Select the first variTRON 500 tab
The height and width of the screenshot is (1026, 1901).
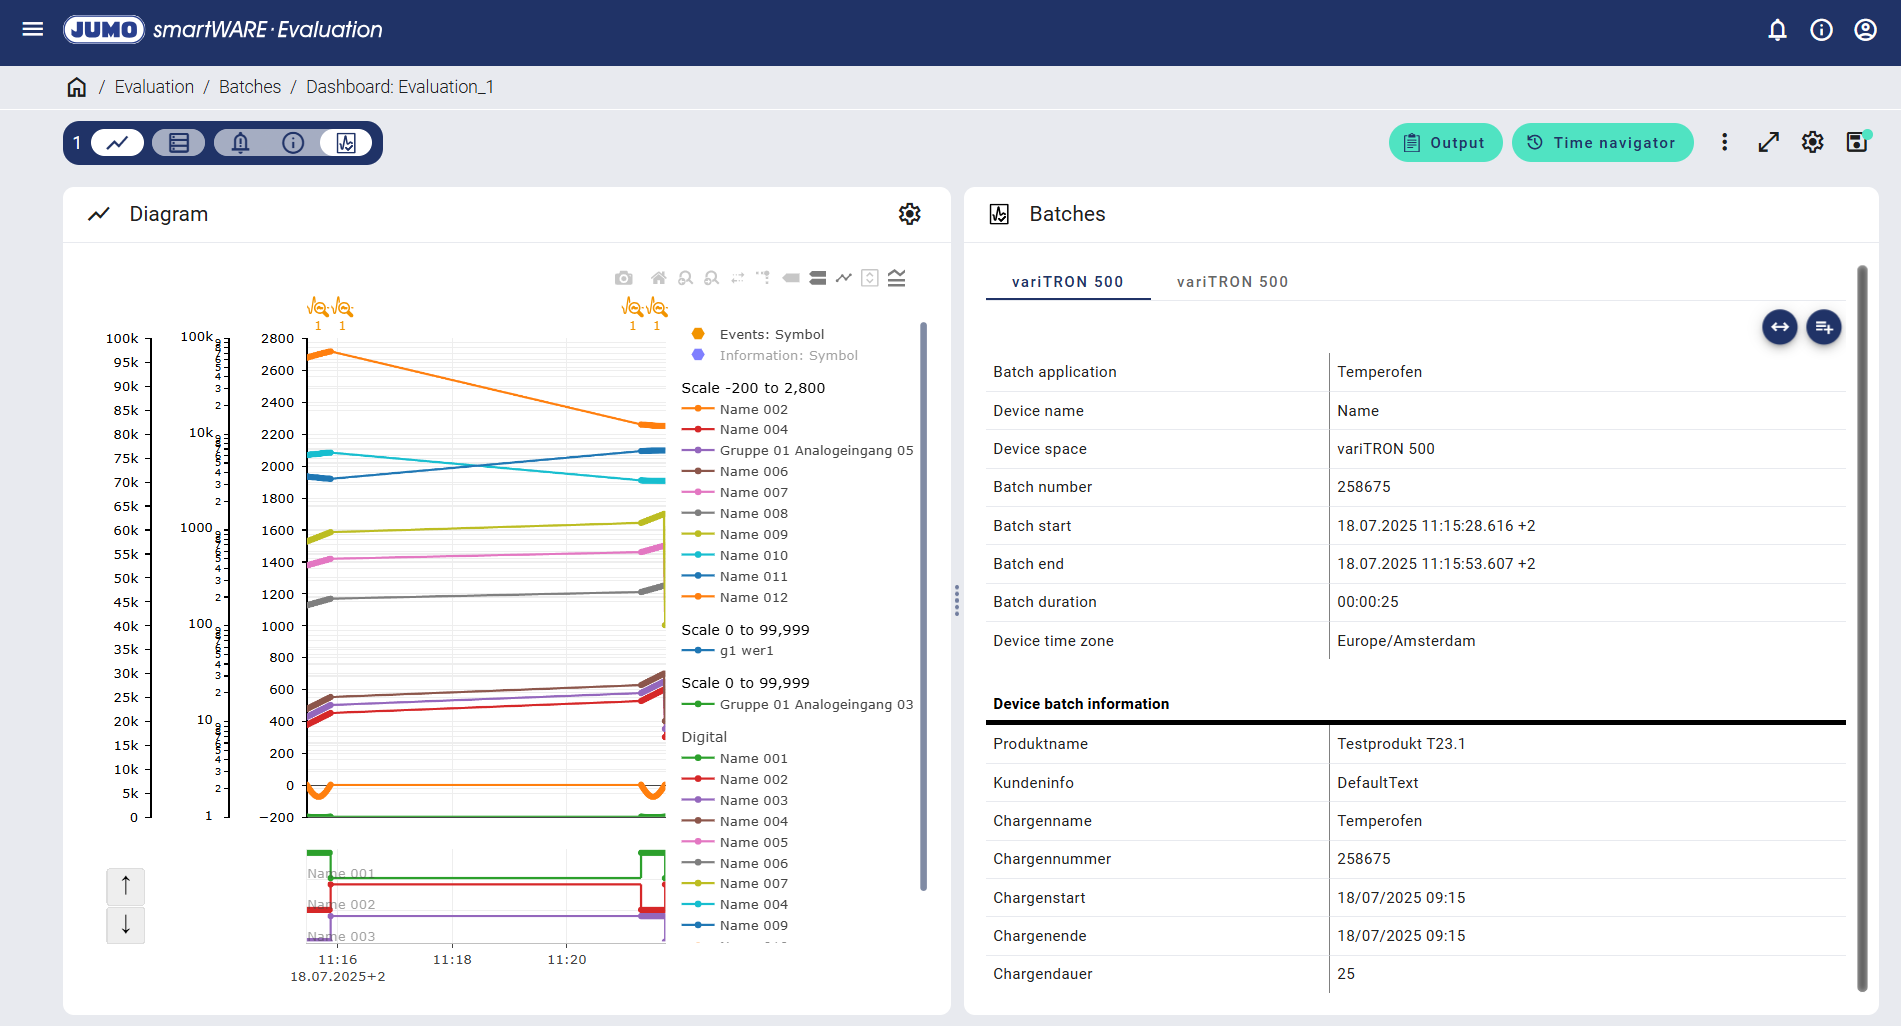pyautogui.click(x=1067, y=282)
